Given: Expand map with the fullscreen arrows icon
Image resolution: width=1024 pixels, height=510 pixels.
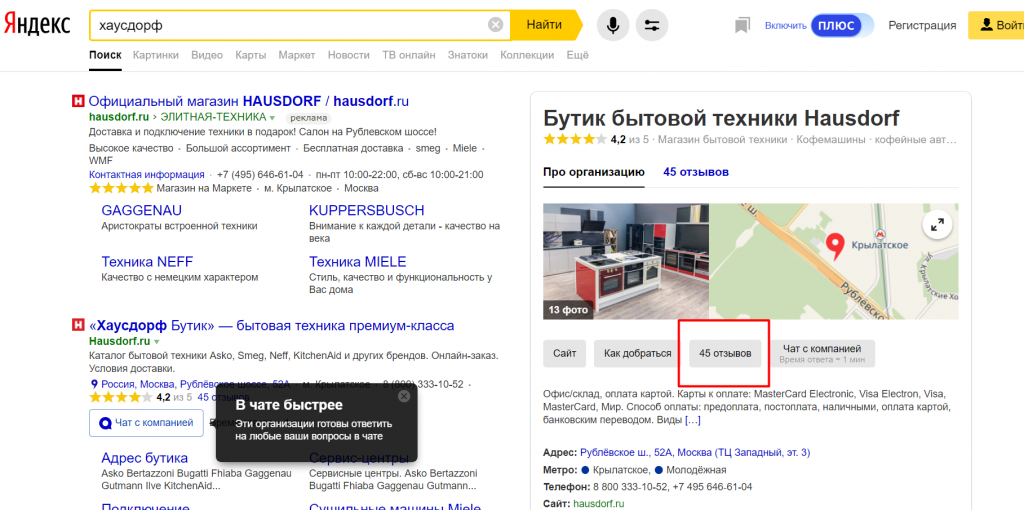Looking at the screenshot, I should coord(937,225).
